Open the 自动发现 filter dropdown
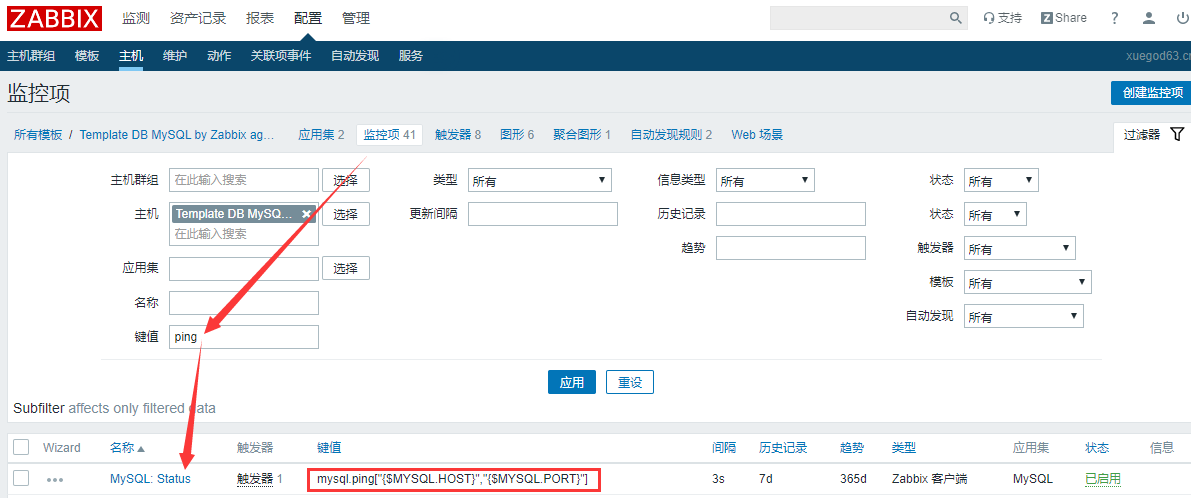Image resolution: width=1191 pixels, height=498 pixels. (1023, 316)
